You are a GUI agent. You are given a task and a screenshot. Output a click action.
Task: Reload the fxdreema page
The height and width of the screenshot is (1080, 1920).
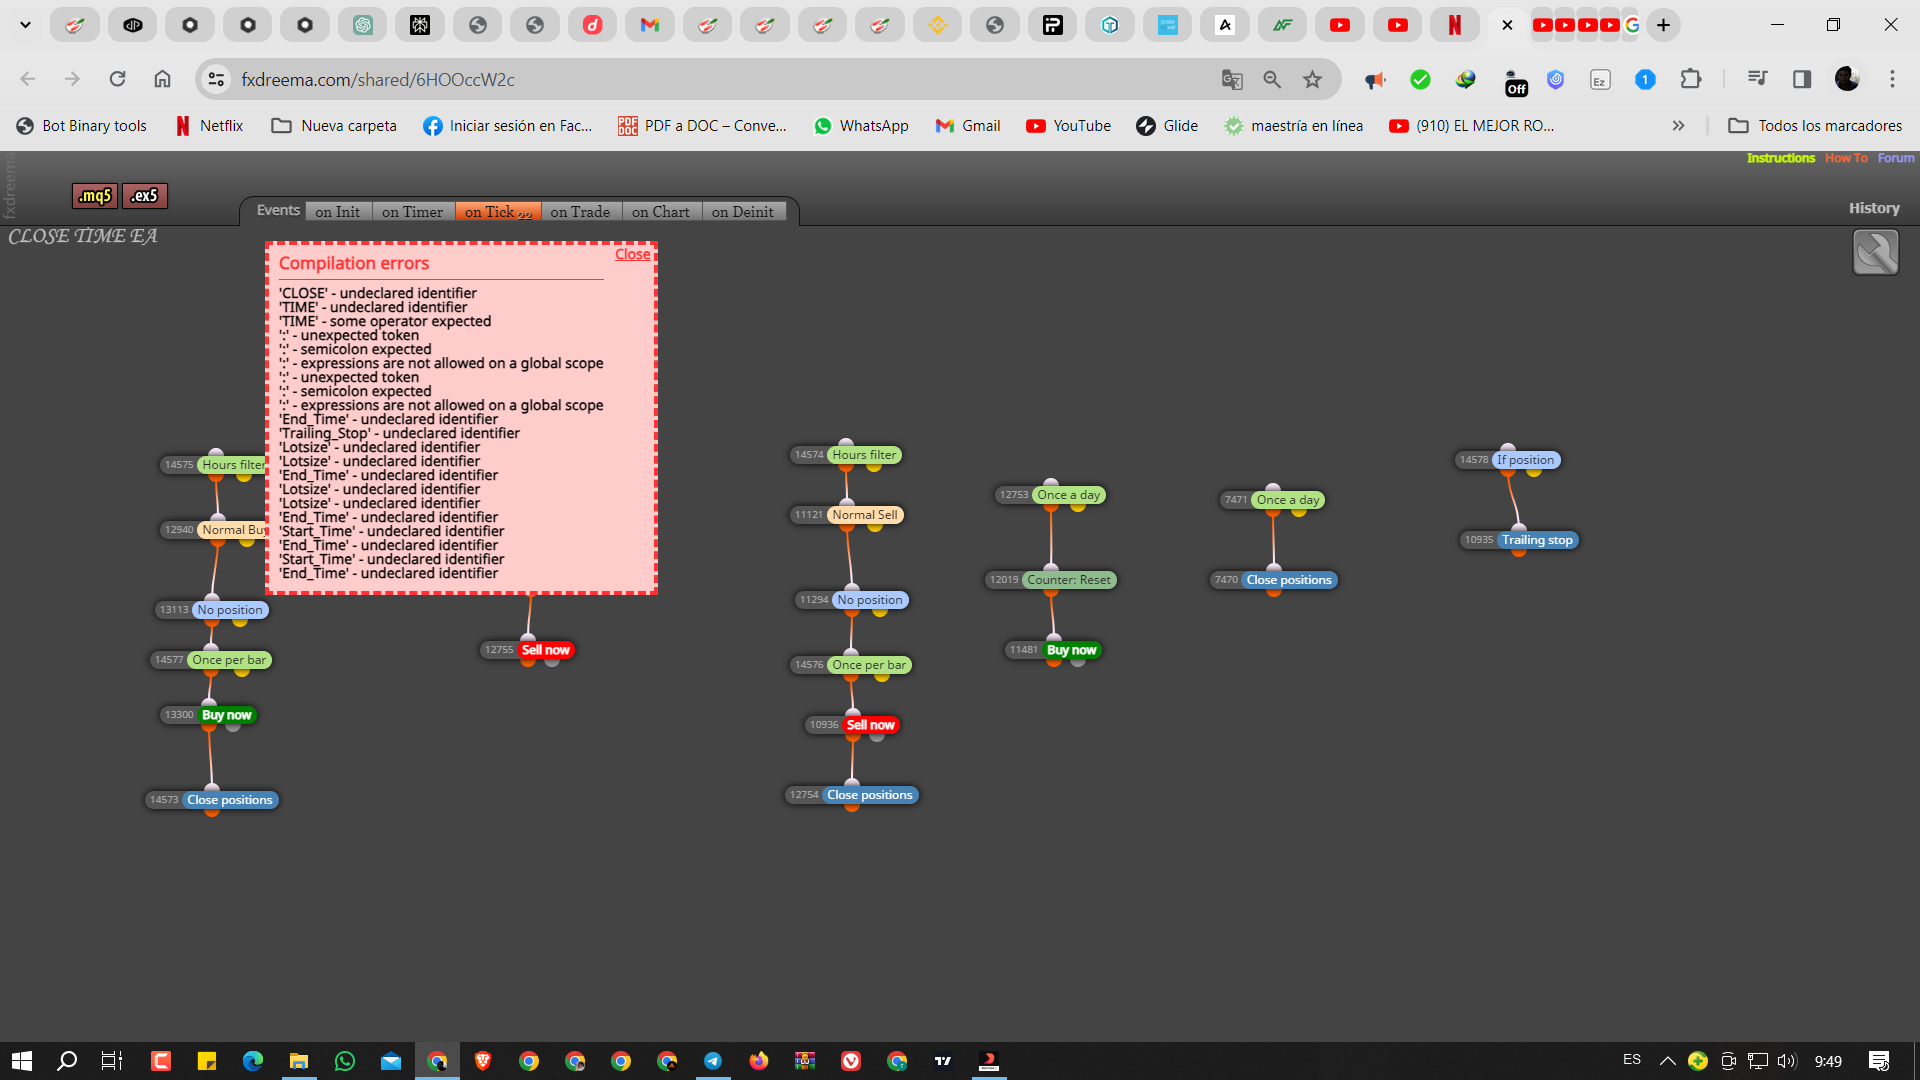pyautogui.click(x=117, y=79)
